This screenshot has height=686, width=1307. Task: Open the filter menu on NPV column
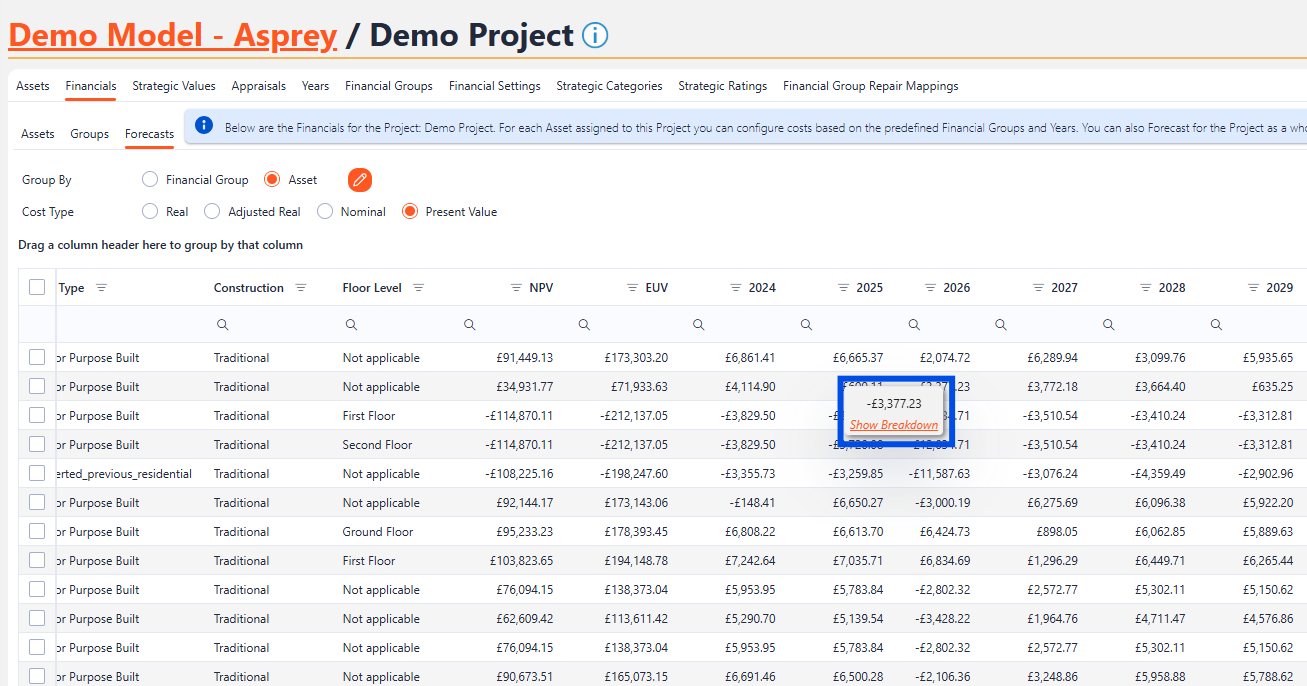click(516, 288)
